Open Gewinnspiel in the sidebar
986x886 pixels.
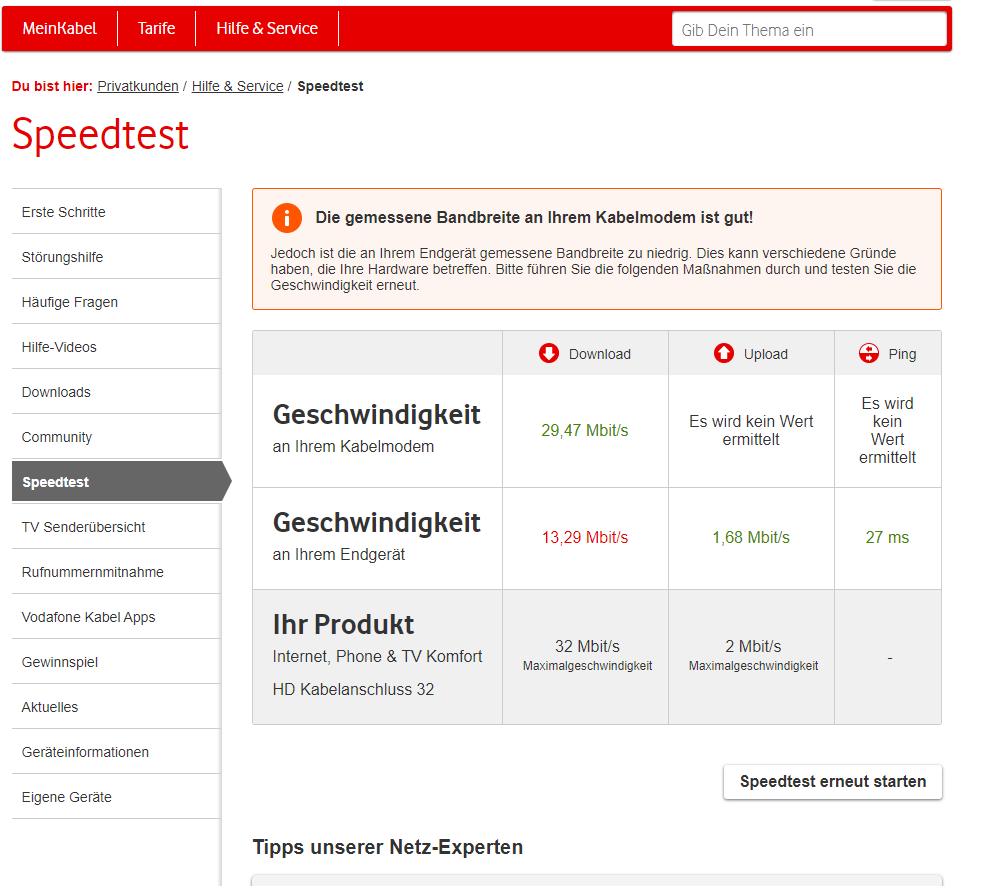tap(116, 662)
